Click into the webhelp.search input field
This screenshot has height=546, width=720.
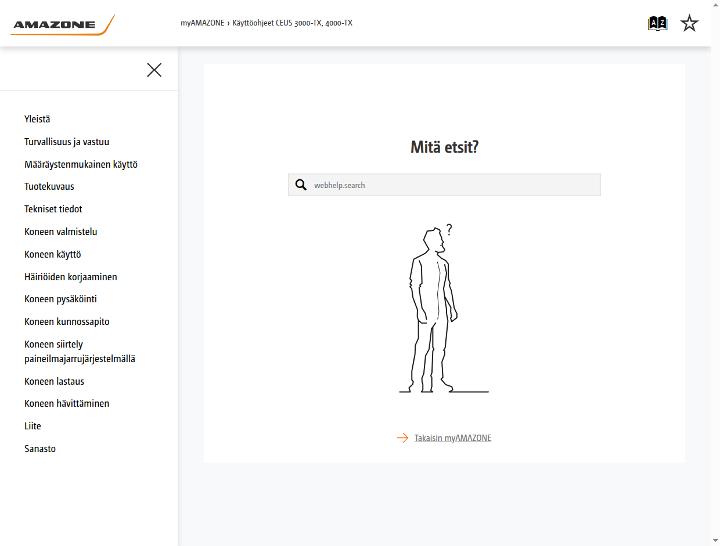[444, 185]
